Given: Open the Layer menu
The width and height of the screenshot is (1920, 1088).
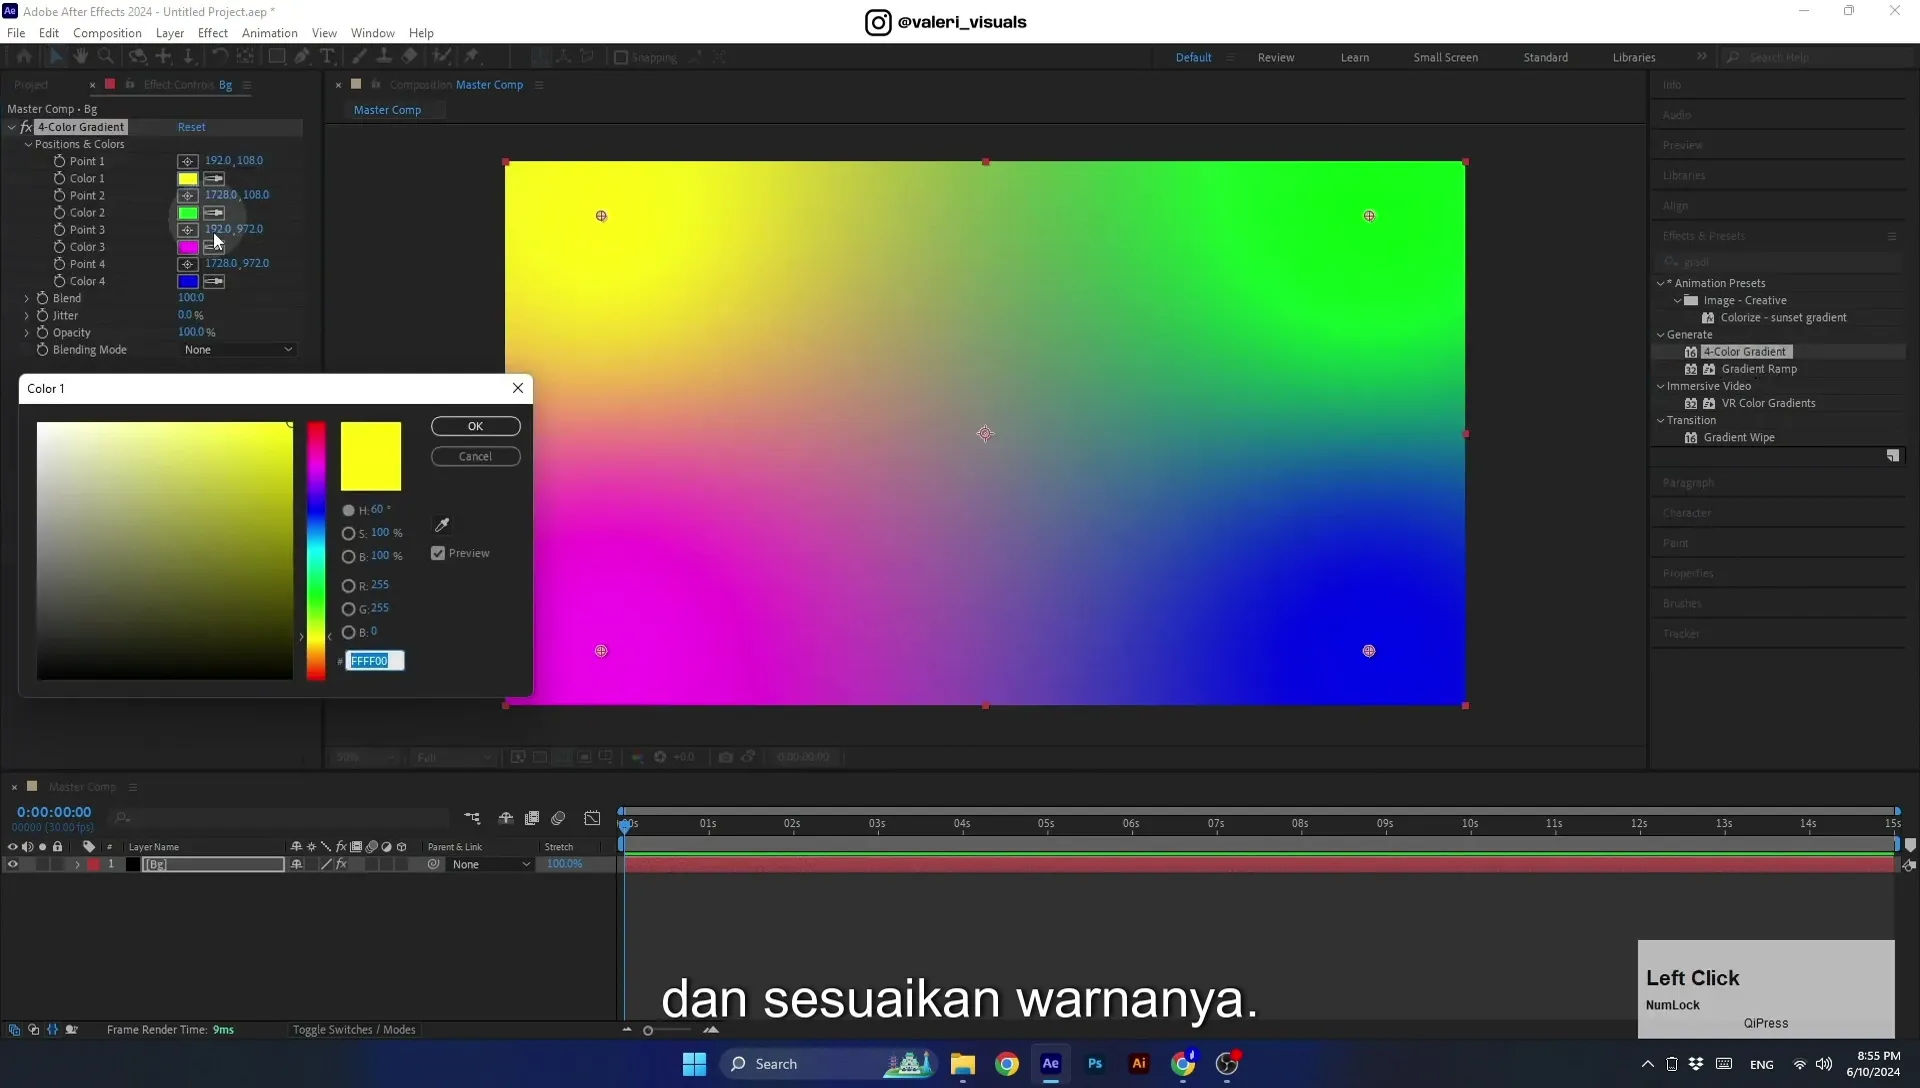Looking at the screenshot, I should coord(170,33).
